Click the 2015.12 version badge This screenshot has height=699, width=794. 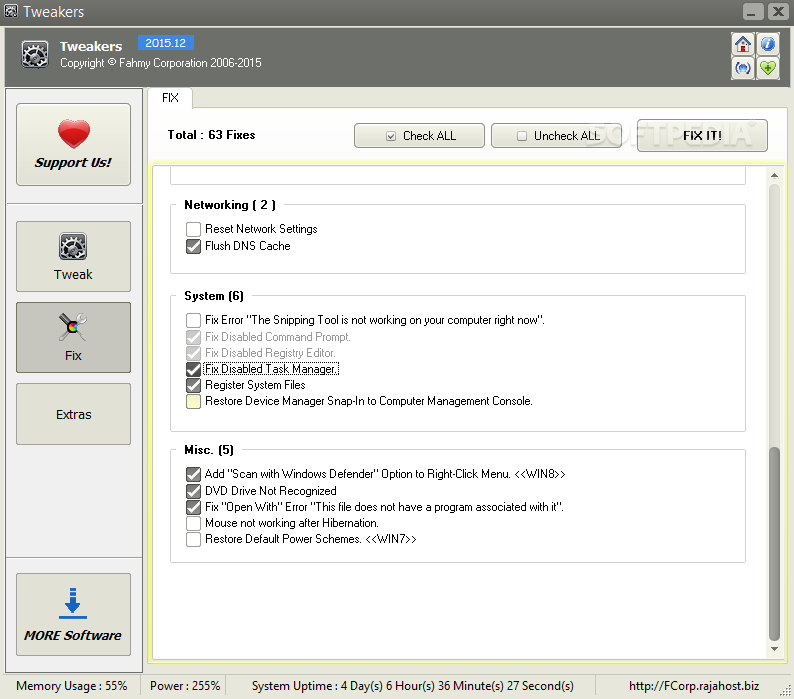click(166, 43)
